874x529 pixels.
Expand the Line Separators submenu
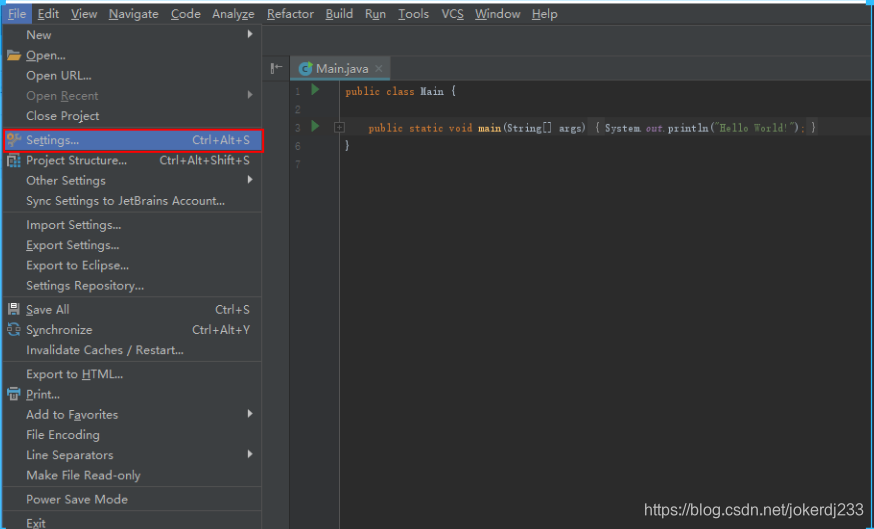point(132,455)
